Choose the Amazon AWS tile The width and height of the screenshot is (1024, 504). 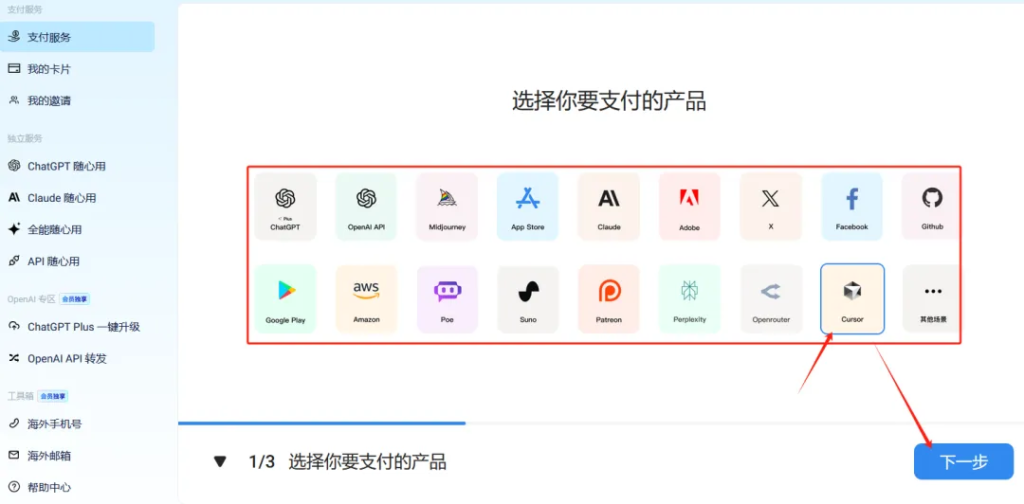(366, 298)
